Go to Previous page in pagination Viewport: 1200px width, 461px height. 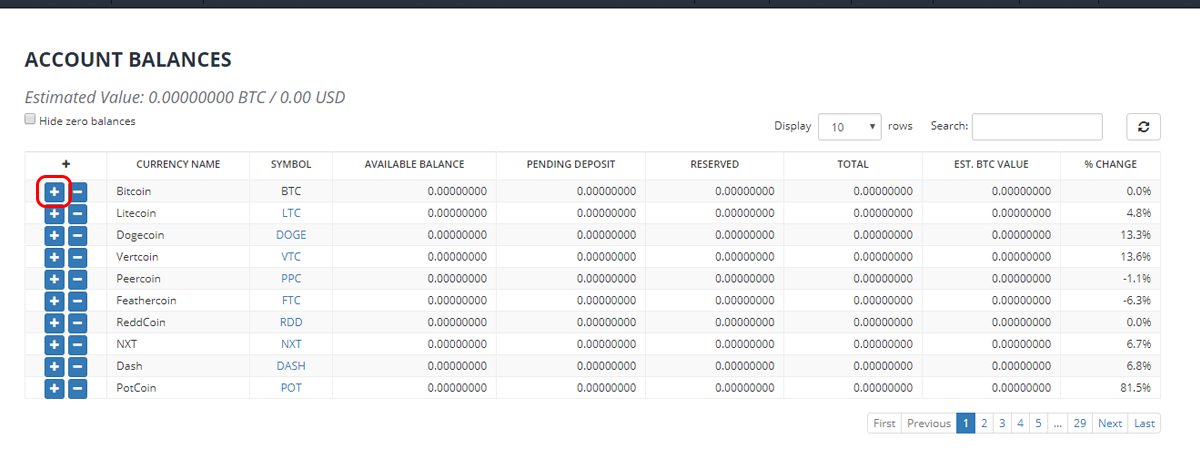tap(929, 423)
